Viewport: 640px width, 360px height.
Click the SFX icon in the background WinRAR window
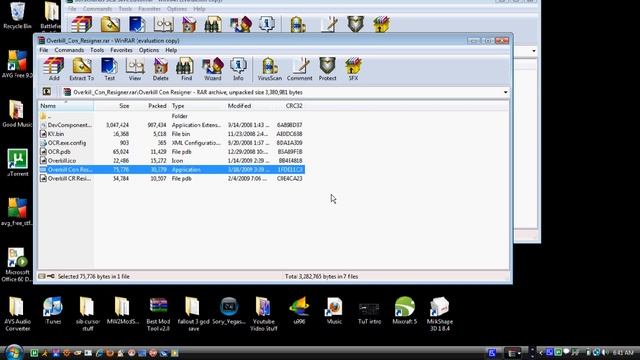pyautogui.click(x=381, y=24)
